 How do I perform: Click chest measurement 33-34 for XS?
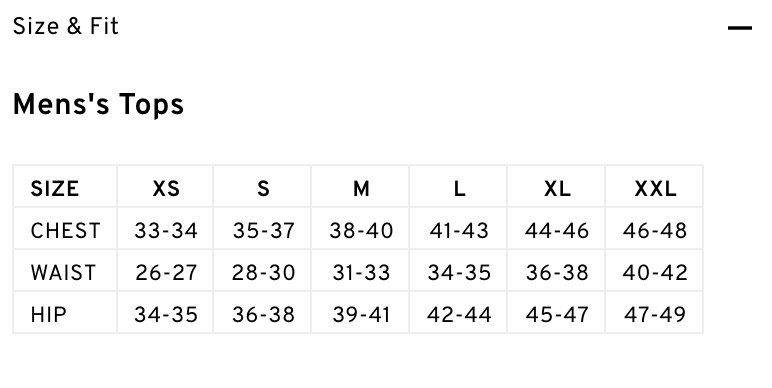pyautogui.click(x=166, y=231)
